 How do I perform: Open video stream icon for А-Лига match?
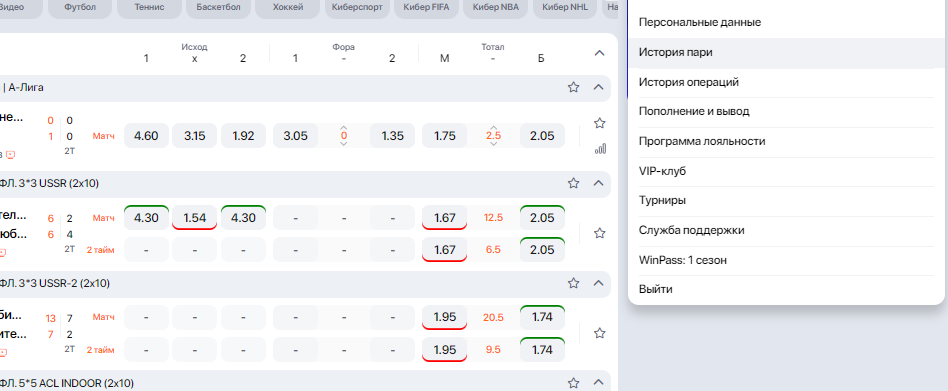point(10,155)
